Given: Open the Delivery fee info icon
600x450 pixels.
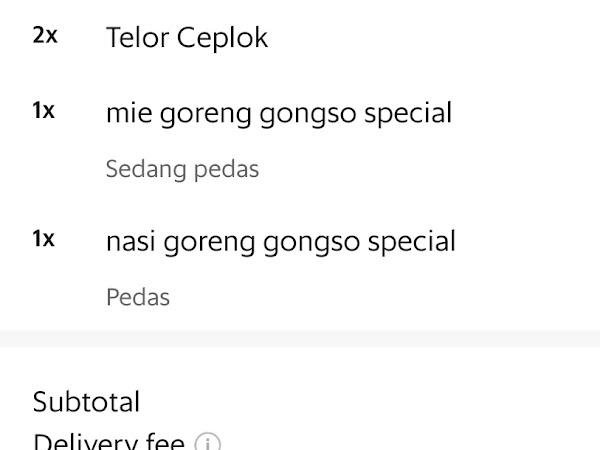Looking at the screenshot, I should (207, 443).
